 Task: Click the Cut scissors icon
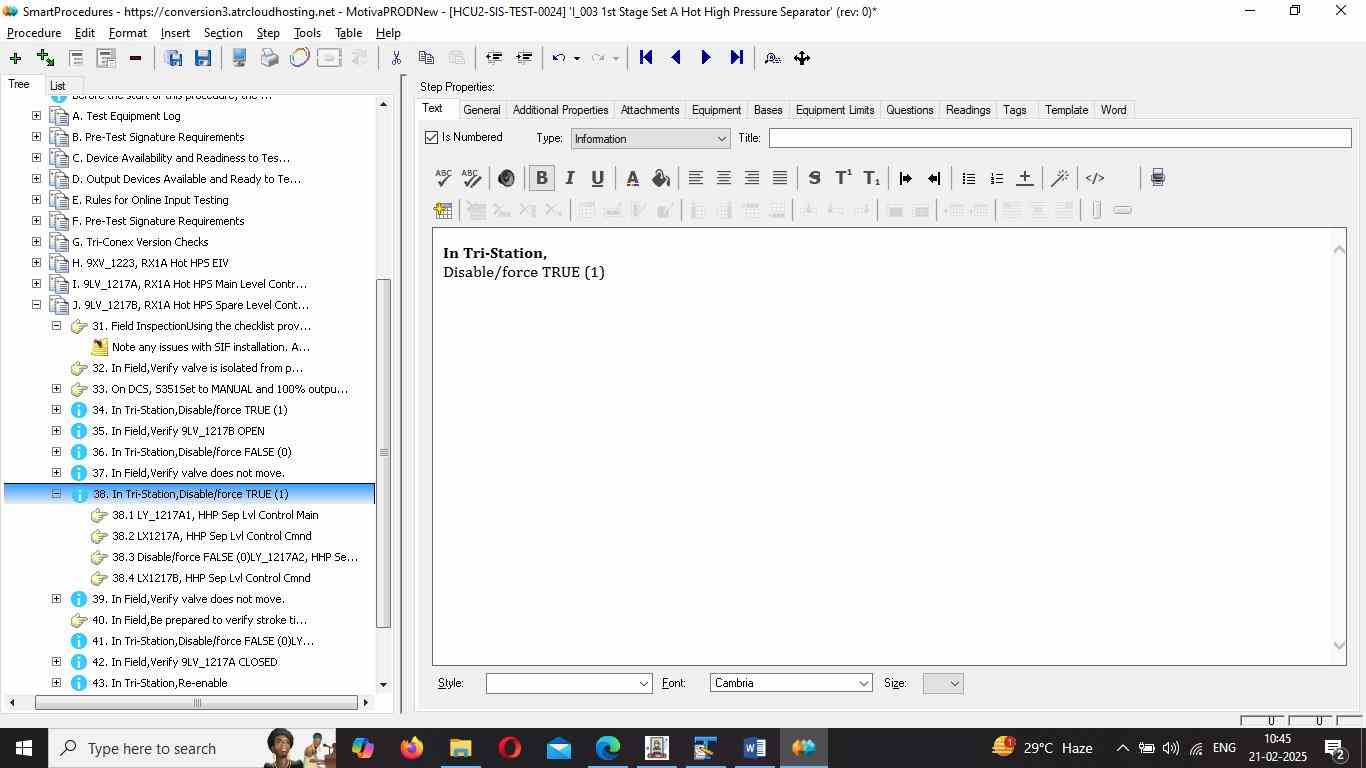[x=396, y=58]
